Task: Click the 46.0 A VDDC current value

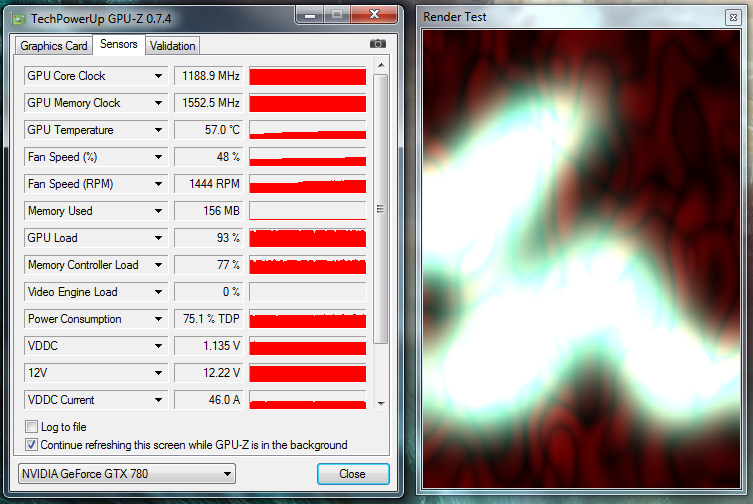Action: pos(208,400)
